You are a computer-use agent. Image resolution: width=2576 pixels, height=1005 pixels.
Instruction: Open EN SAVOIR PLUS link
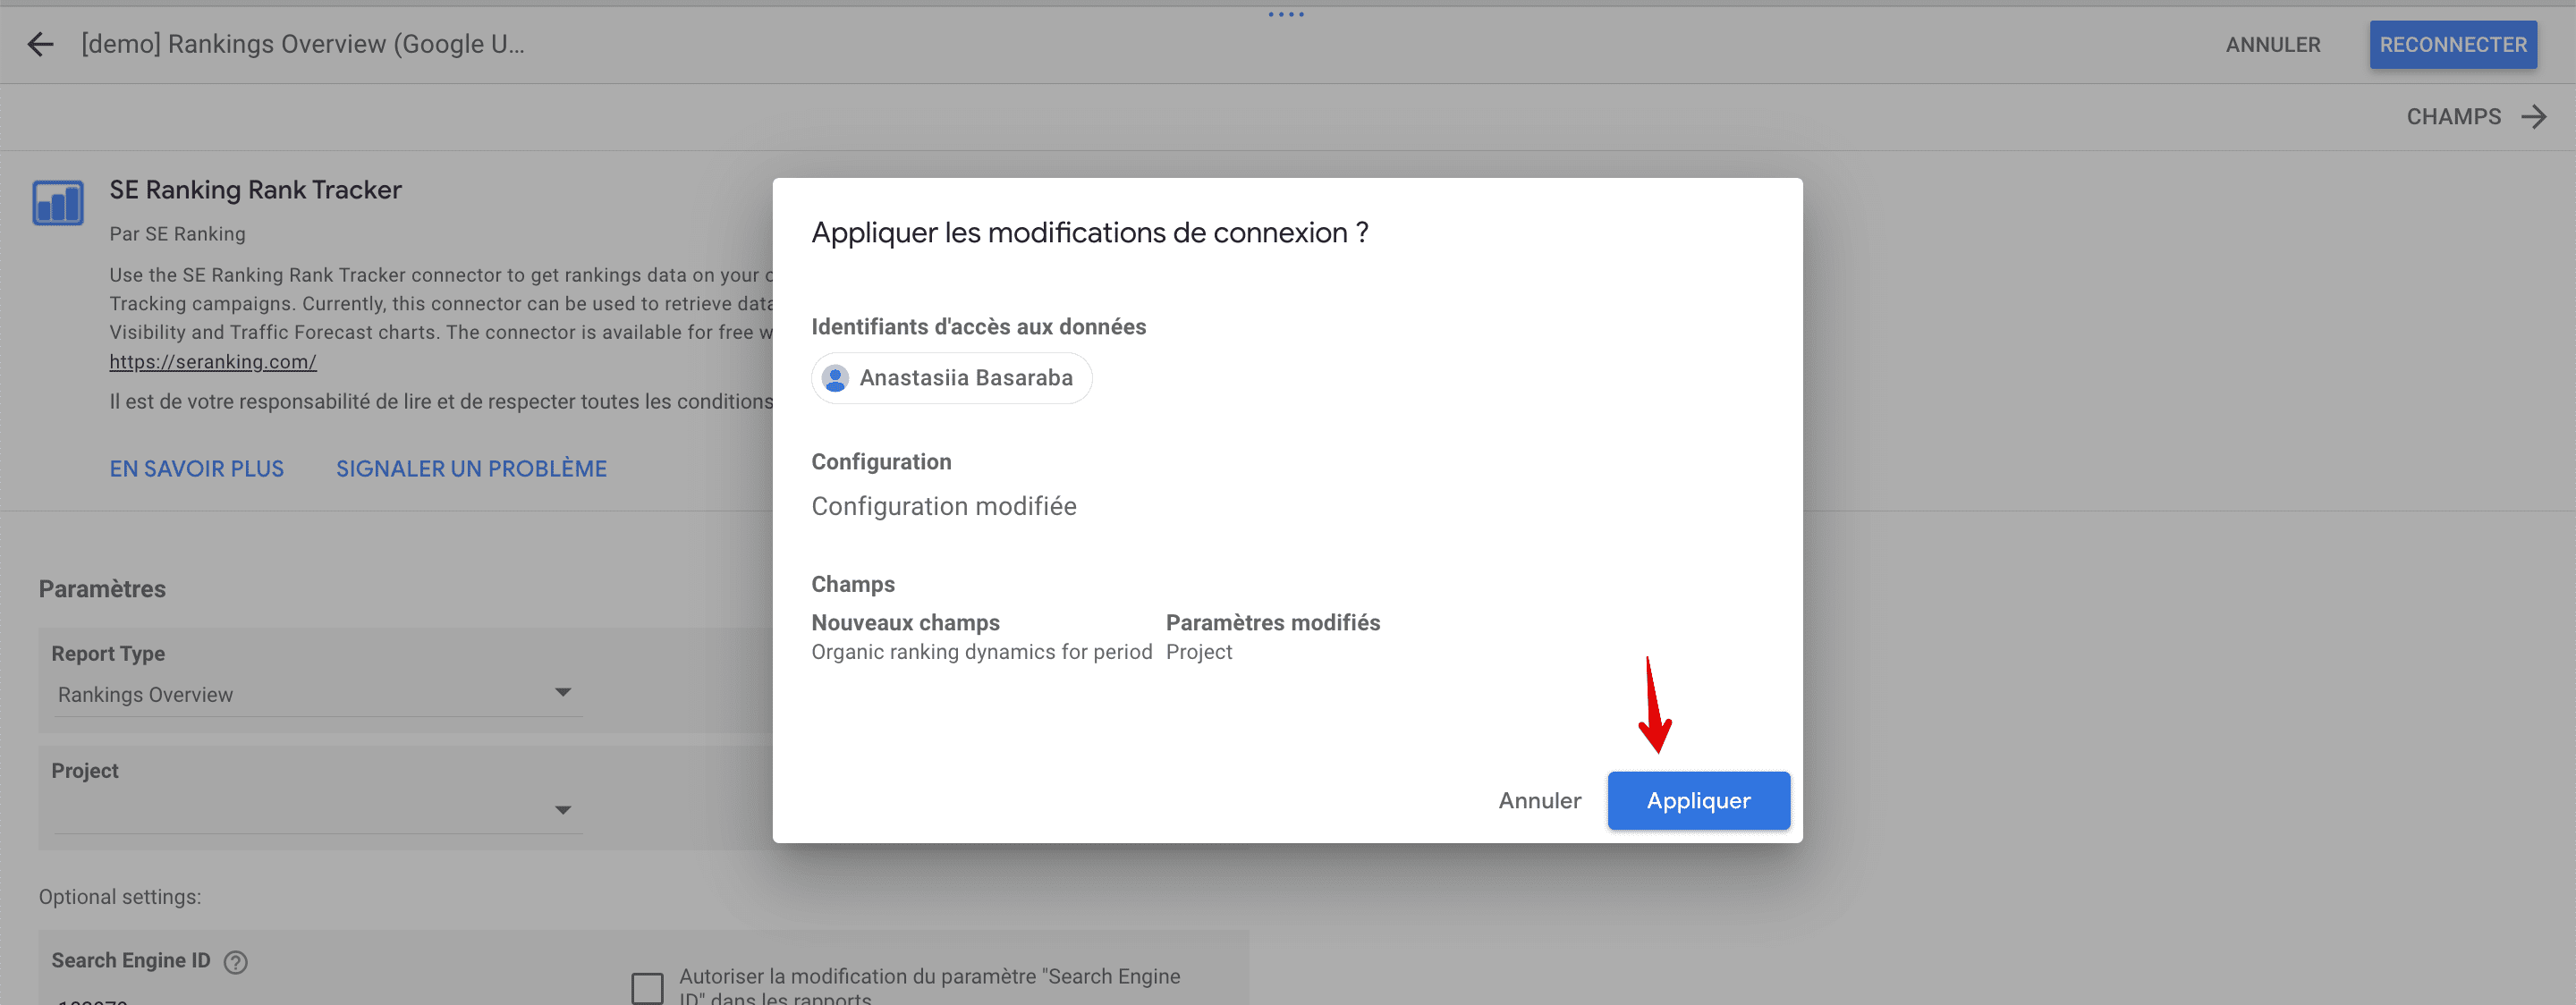[197, 468]
